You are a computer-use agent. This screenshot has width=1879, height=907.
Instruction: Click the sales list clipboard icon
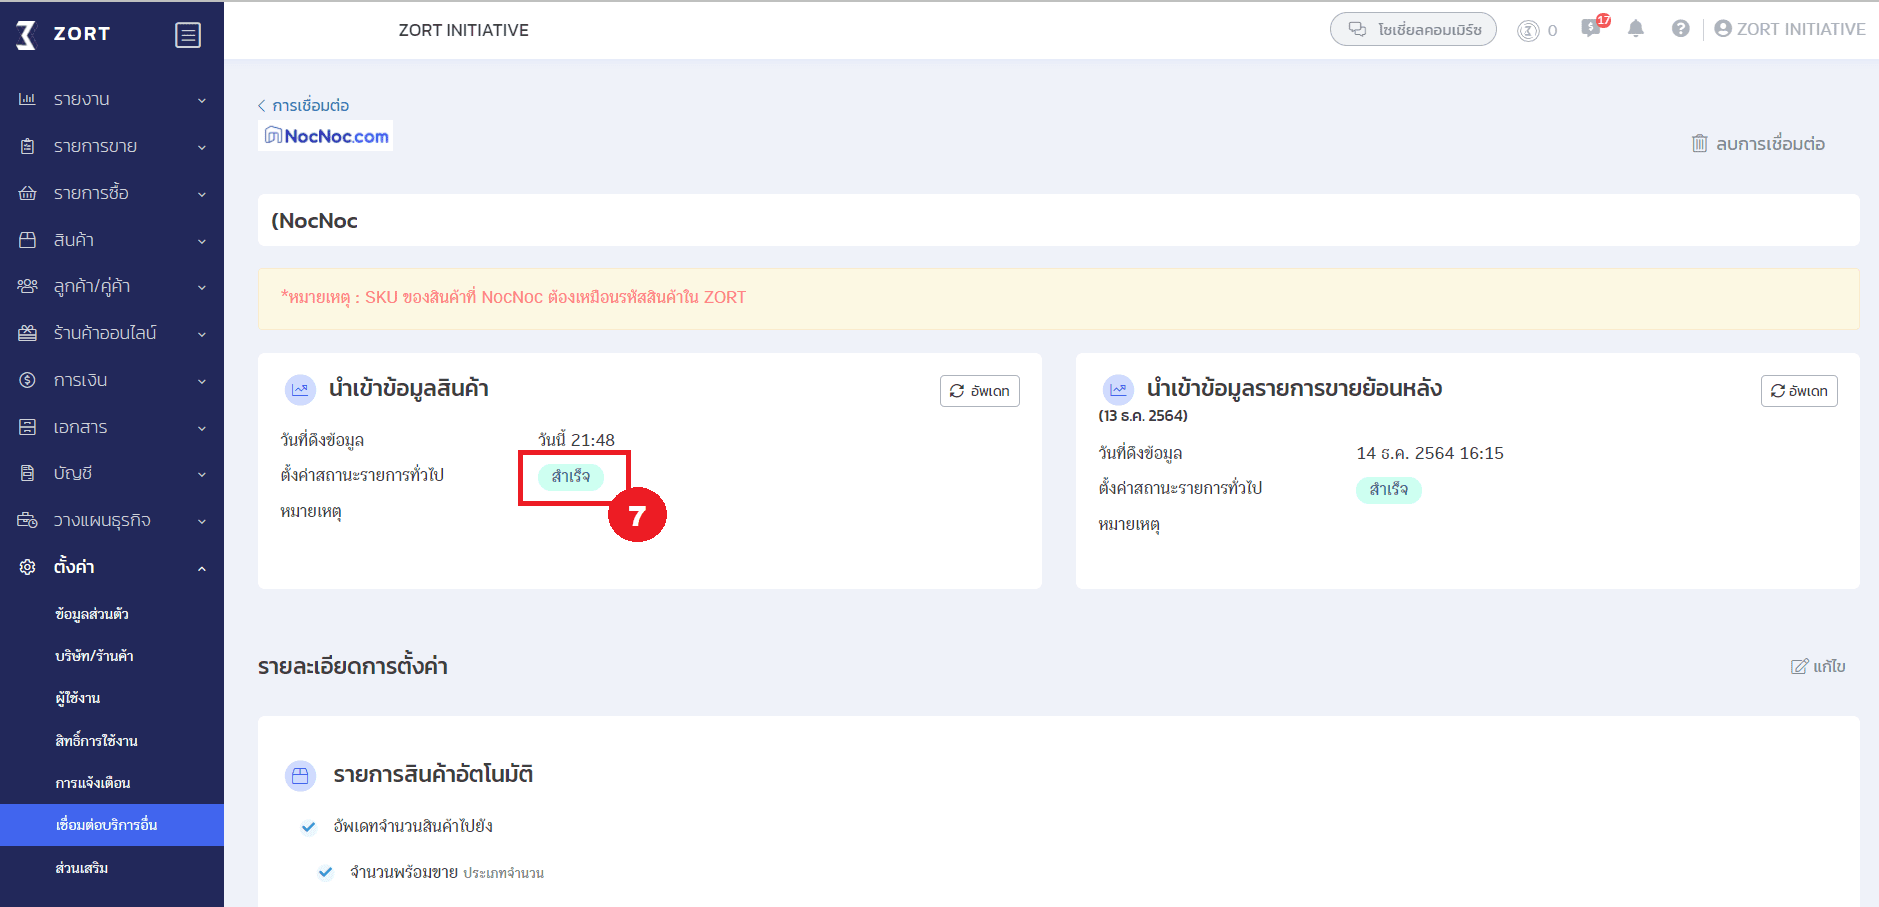coord(27,146)
